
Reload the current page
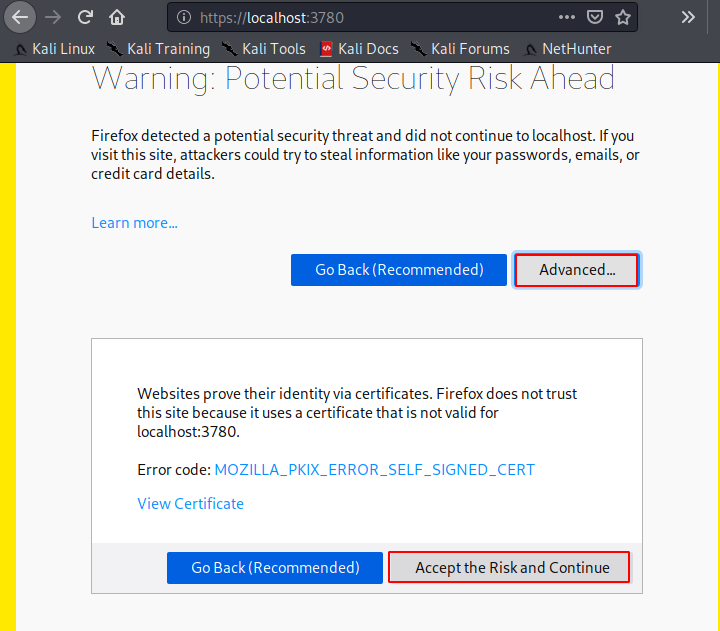85,17
